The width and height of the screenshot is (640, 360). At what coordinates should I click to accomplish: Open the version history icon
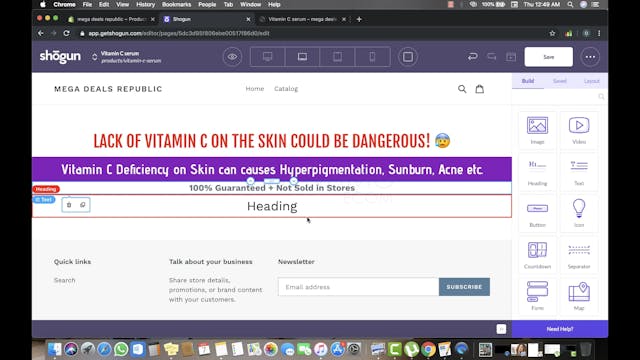[x=511, y=57]
